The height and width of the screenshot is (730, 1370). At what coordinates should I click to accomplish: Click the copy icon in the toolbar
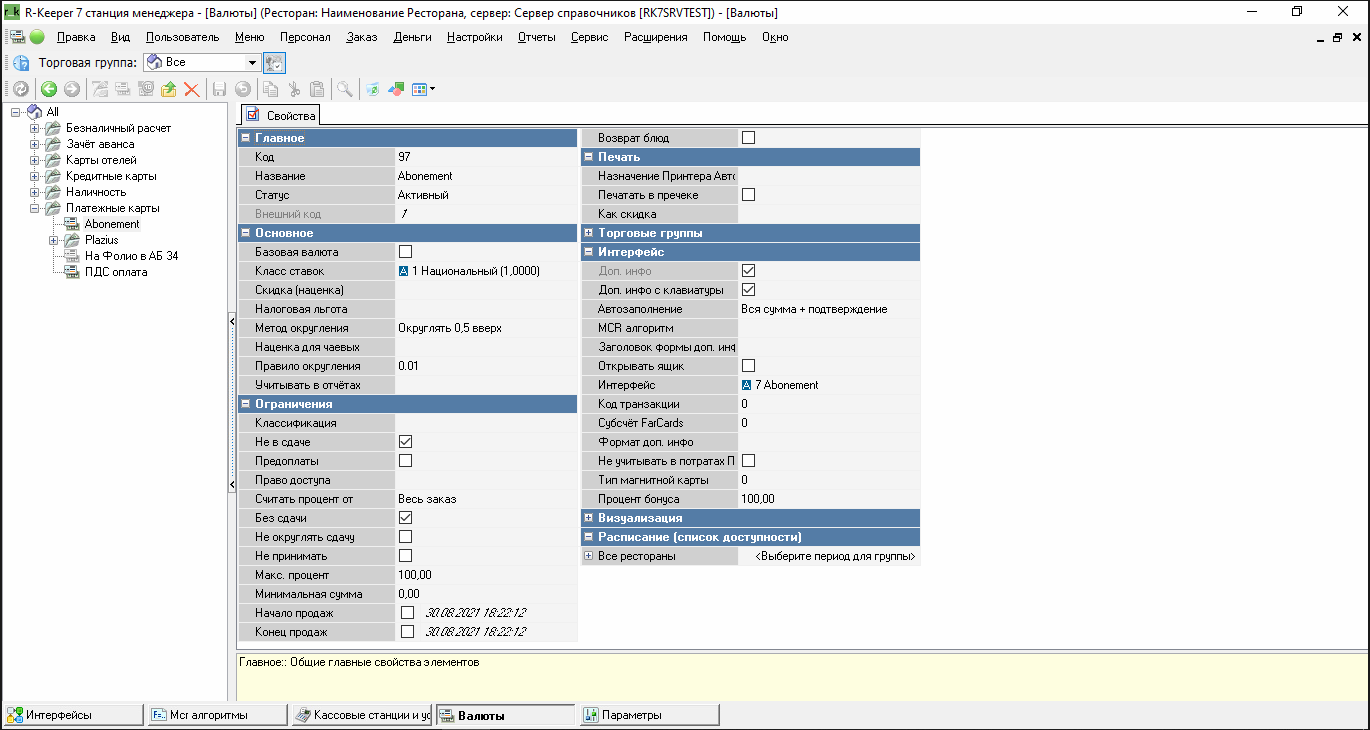(270, 89)
